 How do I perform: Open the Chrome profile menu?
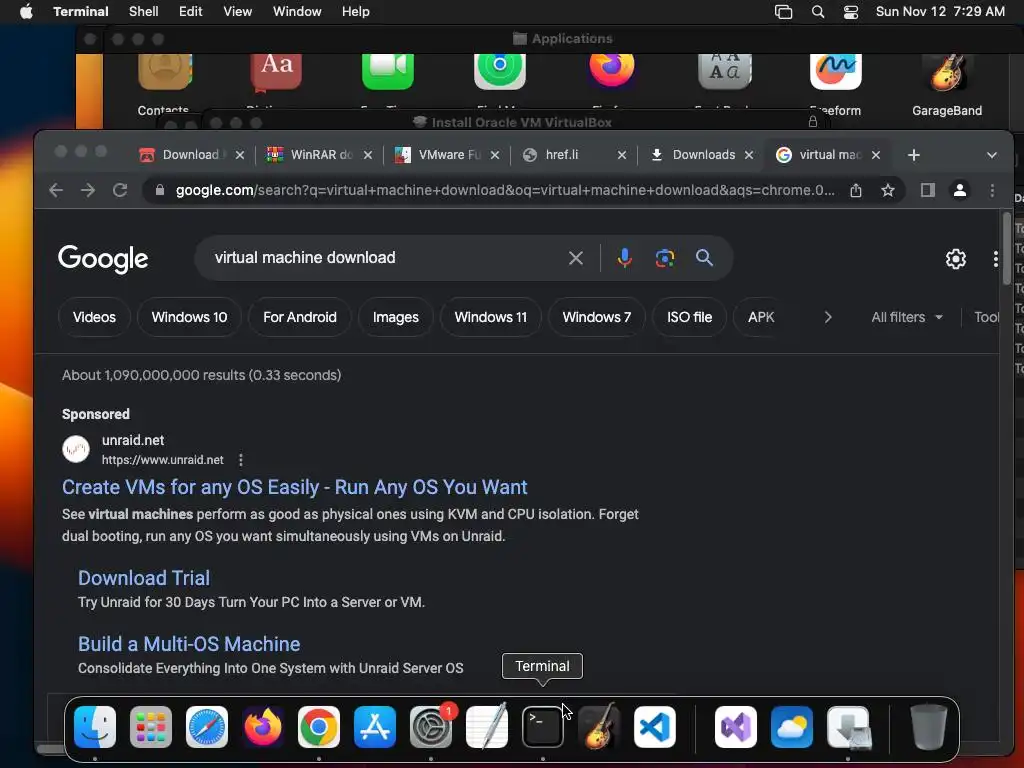(959, 190)
